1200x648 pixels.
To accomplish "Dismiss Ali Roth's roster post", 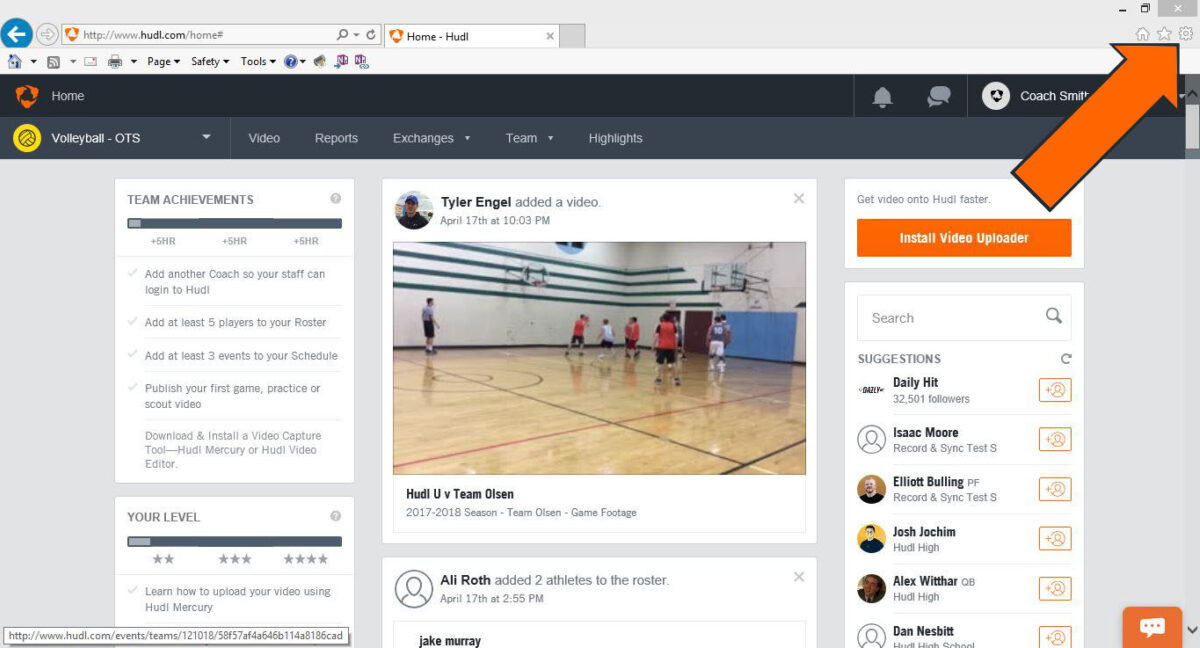I will [799, 577].
